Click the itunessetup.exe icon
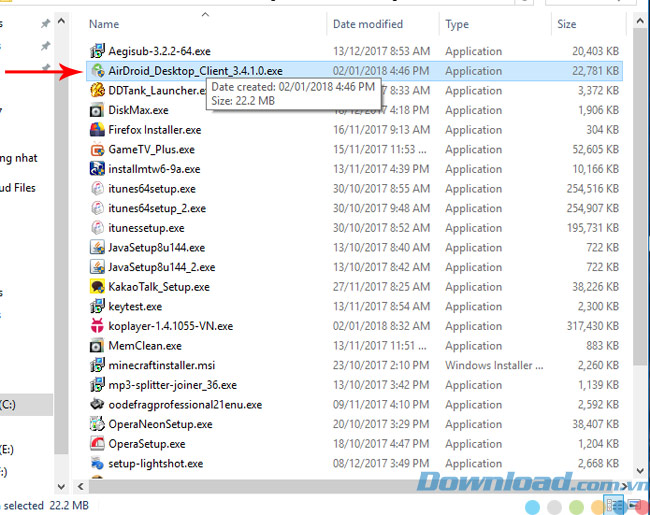Screen dimensions: 650x515 tap(97, 228)
